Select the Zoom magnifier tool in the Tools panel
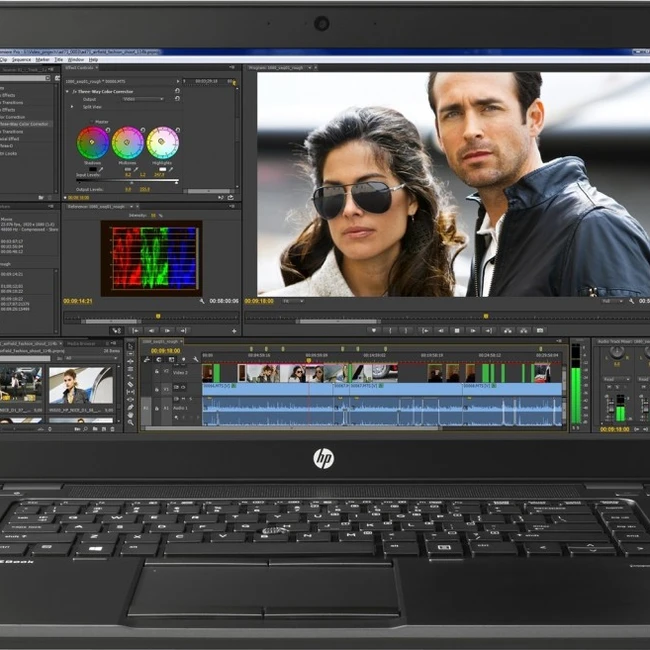The image size is (650, 650). (131, 422)
